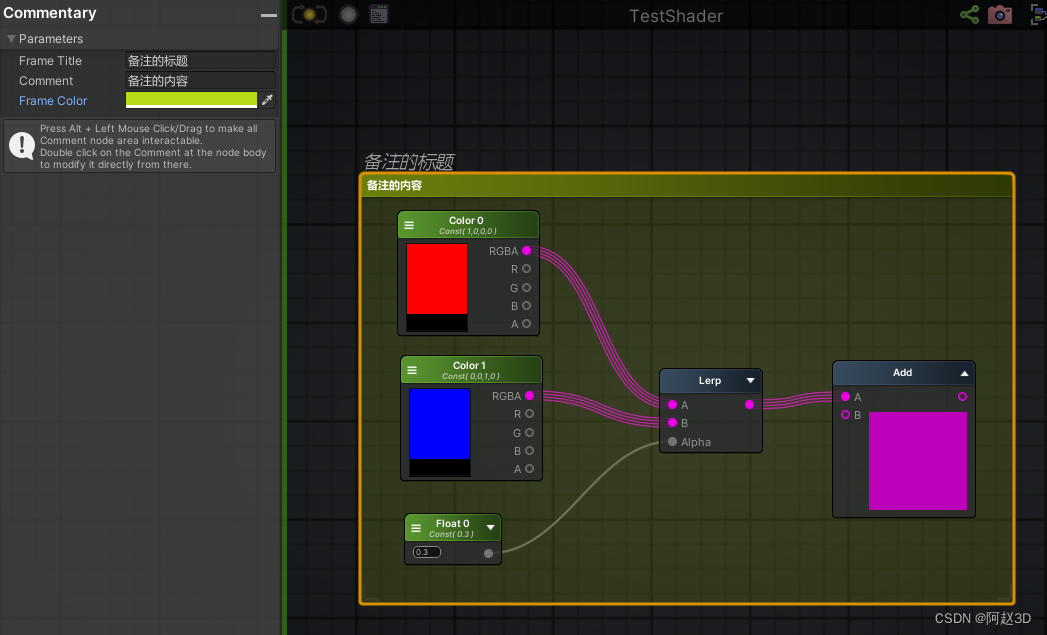Screen dimensions: 1047x635
Task: Select the Color 1 node header
Action: pos(471,370)
